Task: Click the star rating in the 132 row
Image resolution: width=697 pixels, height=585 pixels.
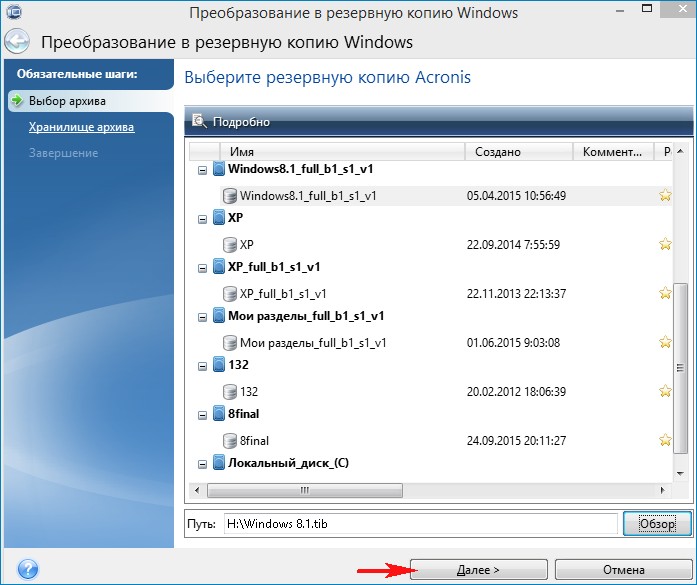Action: (665, 391)
